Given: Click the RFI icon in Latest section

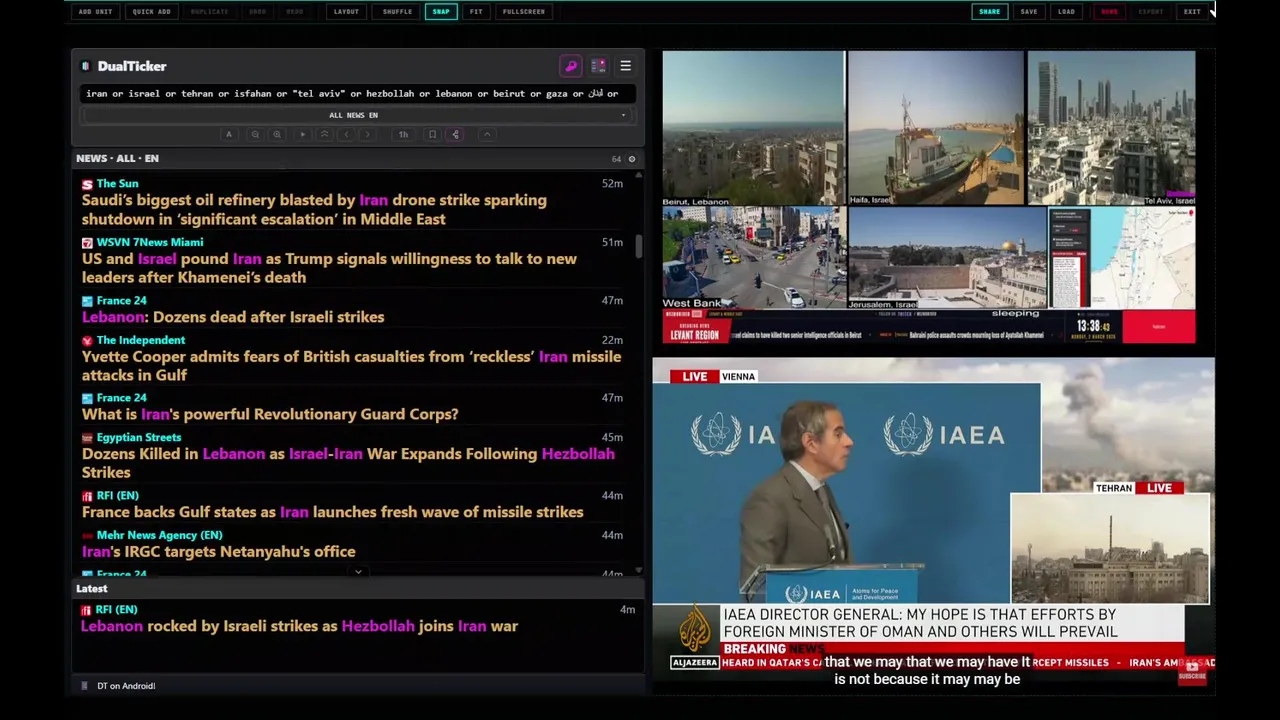Looking at the screenshot, I should click(x=87, y=609).
